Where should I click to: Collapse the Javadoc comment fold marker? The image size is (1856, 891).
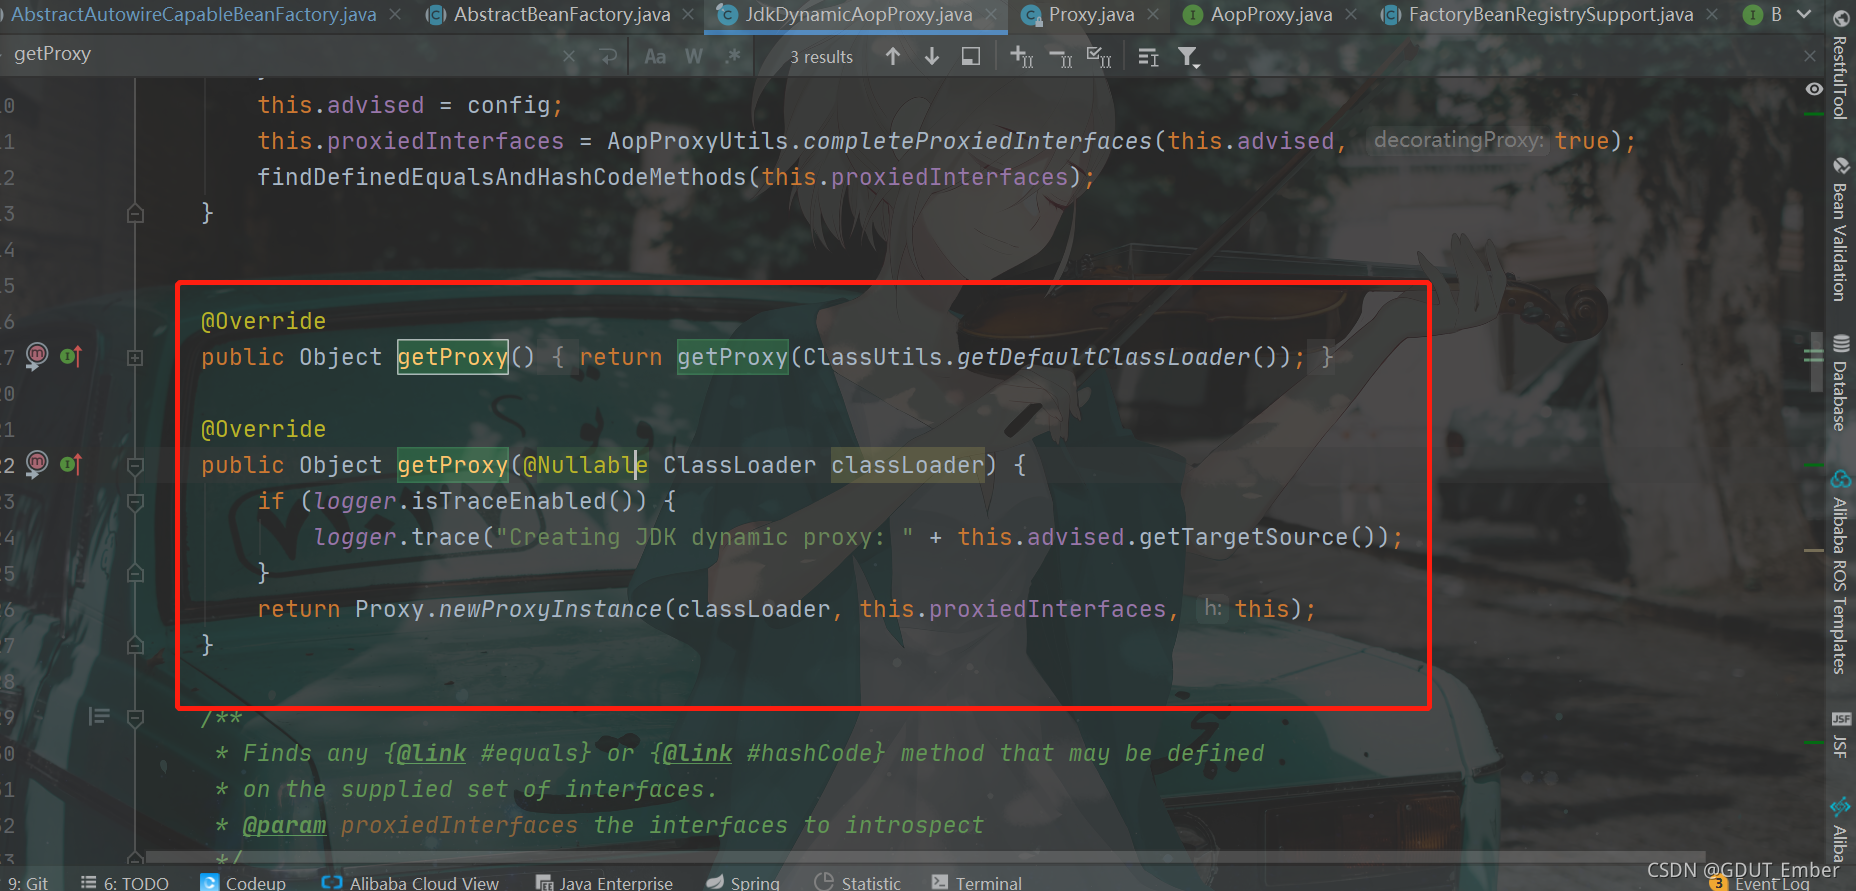[135, 717]
